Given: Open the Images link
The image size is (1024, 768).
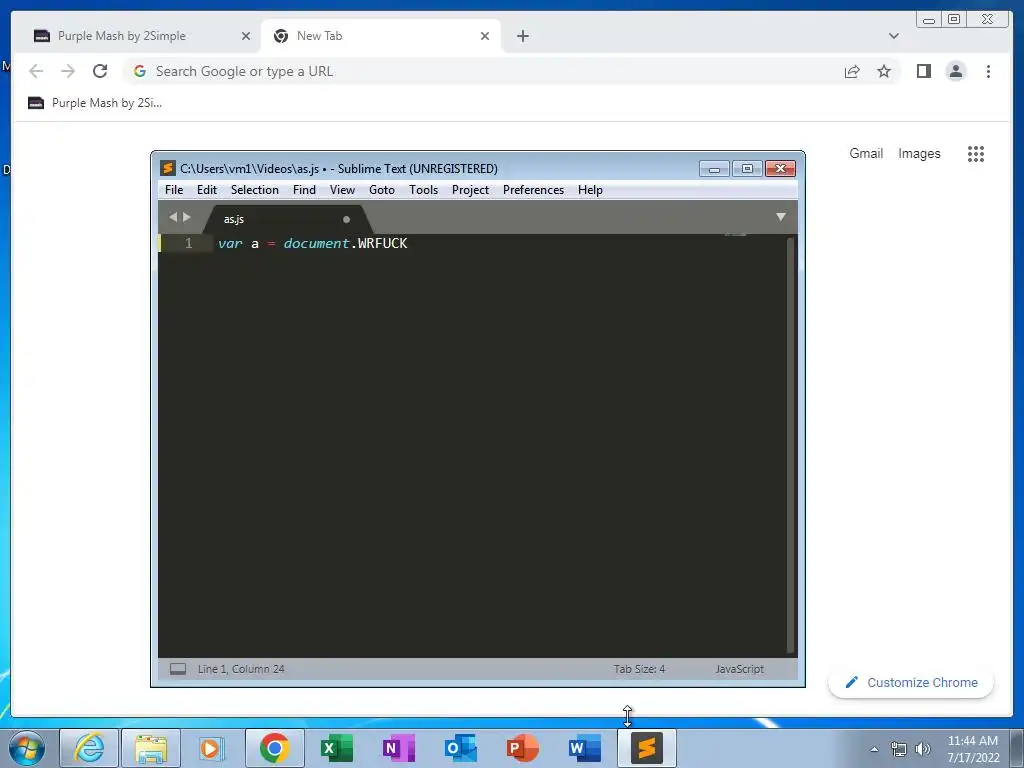Looking at the screenshot, I should (x=919, y=153).
